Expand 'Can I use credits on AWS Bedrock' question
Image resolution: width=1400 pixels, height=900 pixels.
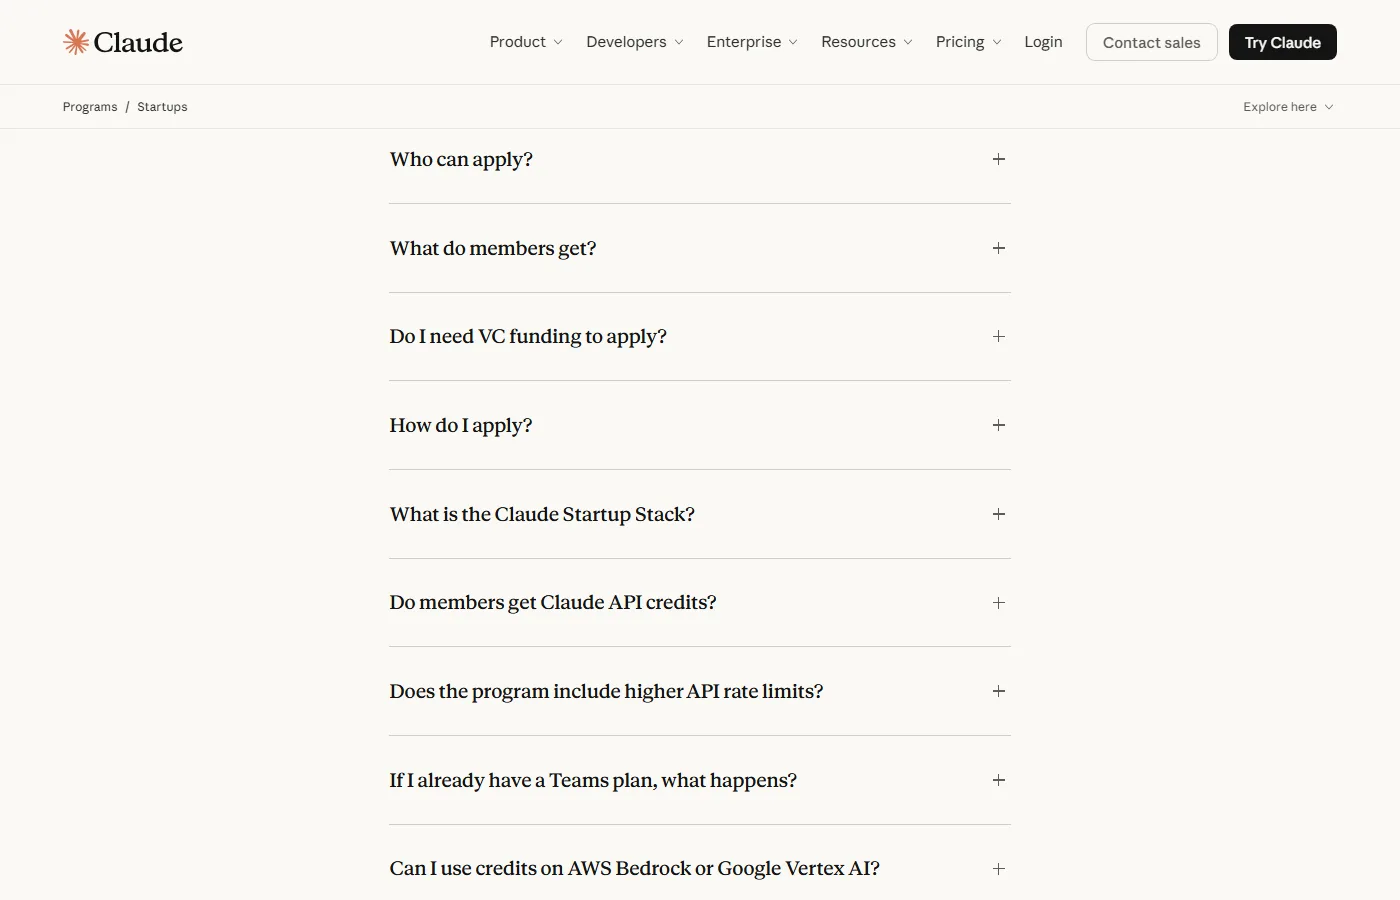click(700, 868)
